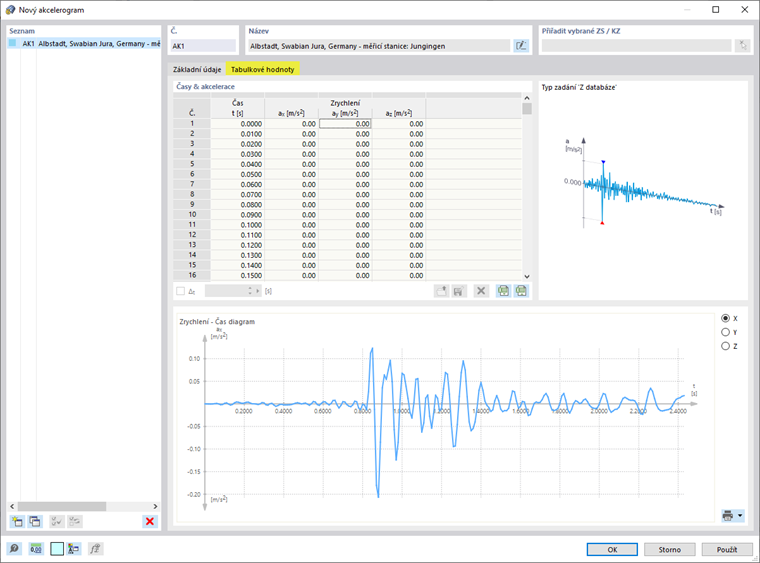Viewport: 760px width, 563px height.
Task: Open the Tabulkové hodnoty tab
Action: [x=263, y=69]
